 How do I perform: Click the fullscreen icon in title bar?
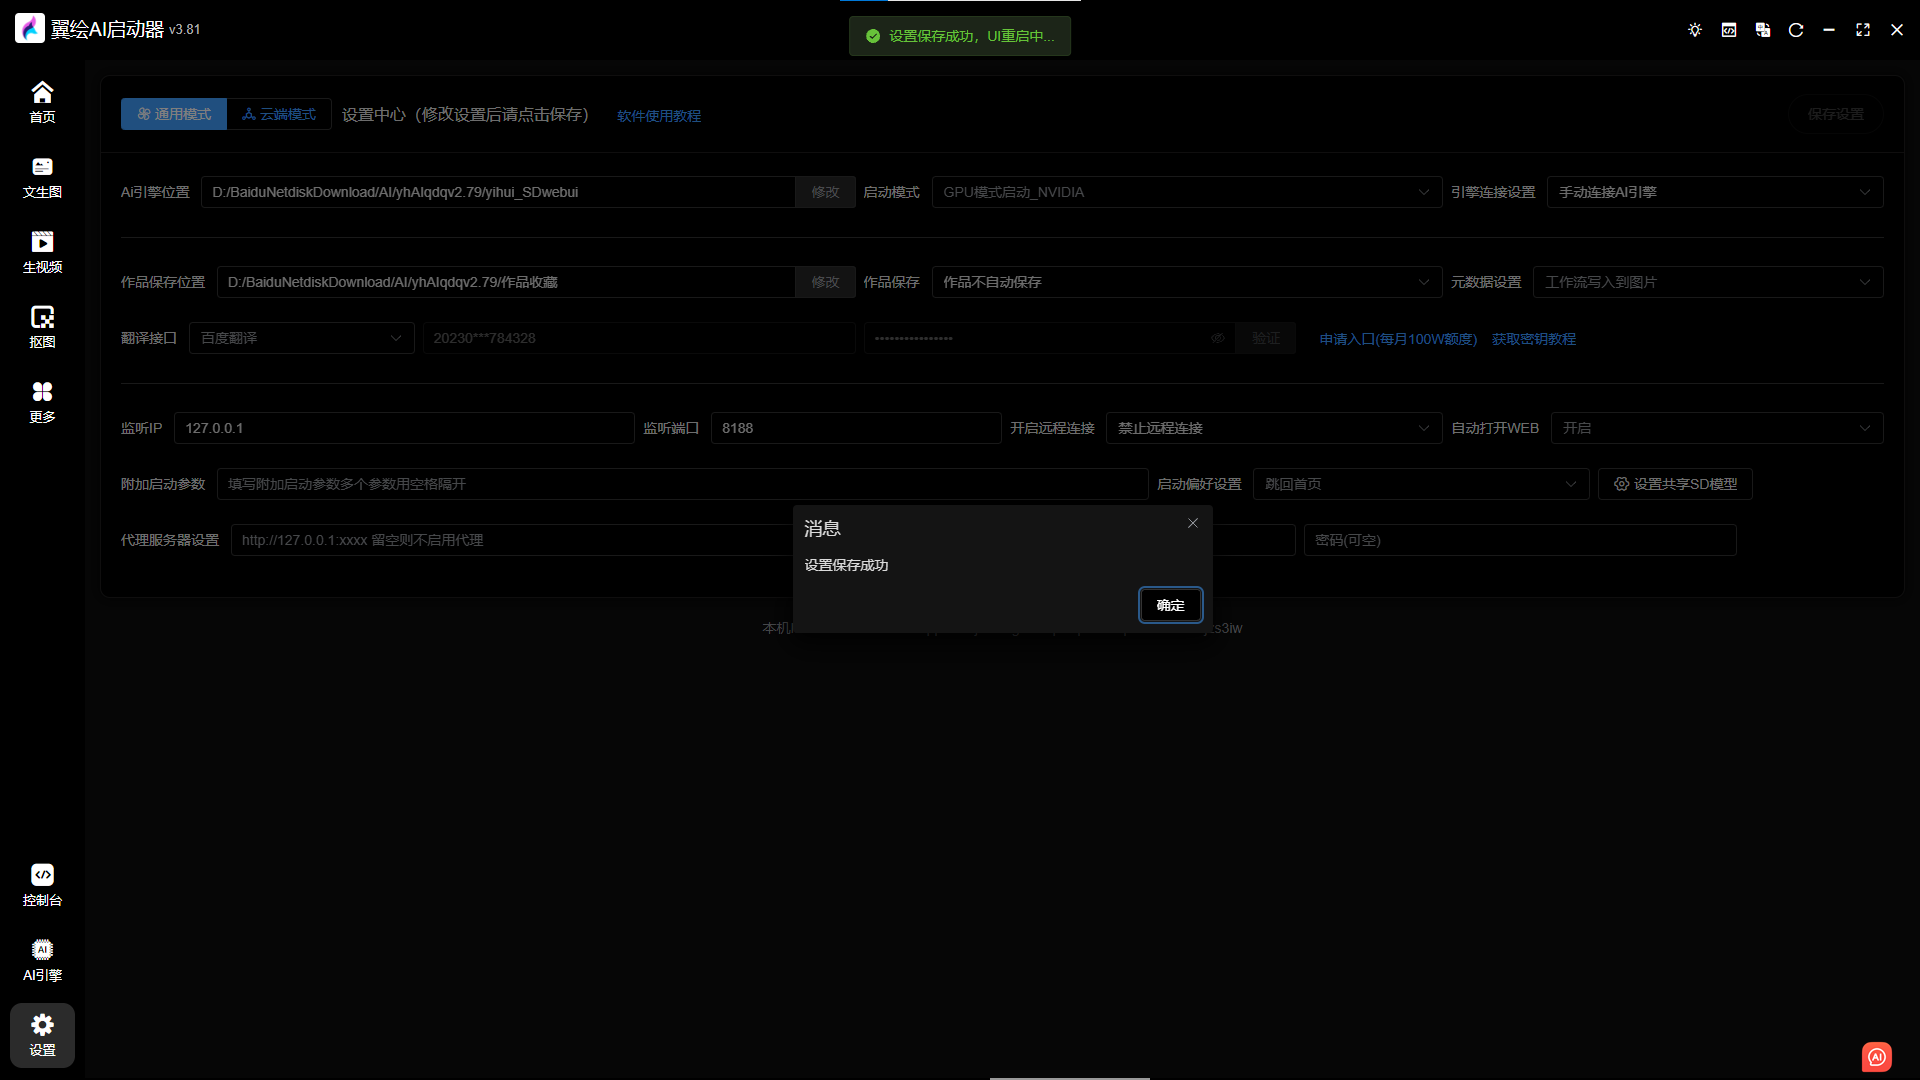click(1863, 30)
